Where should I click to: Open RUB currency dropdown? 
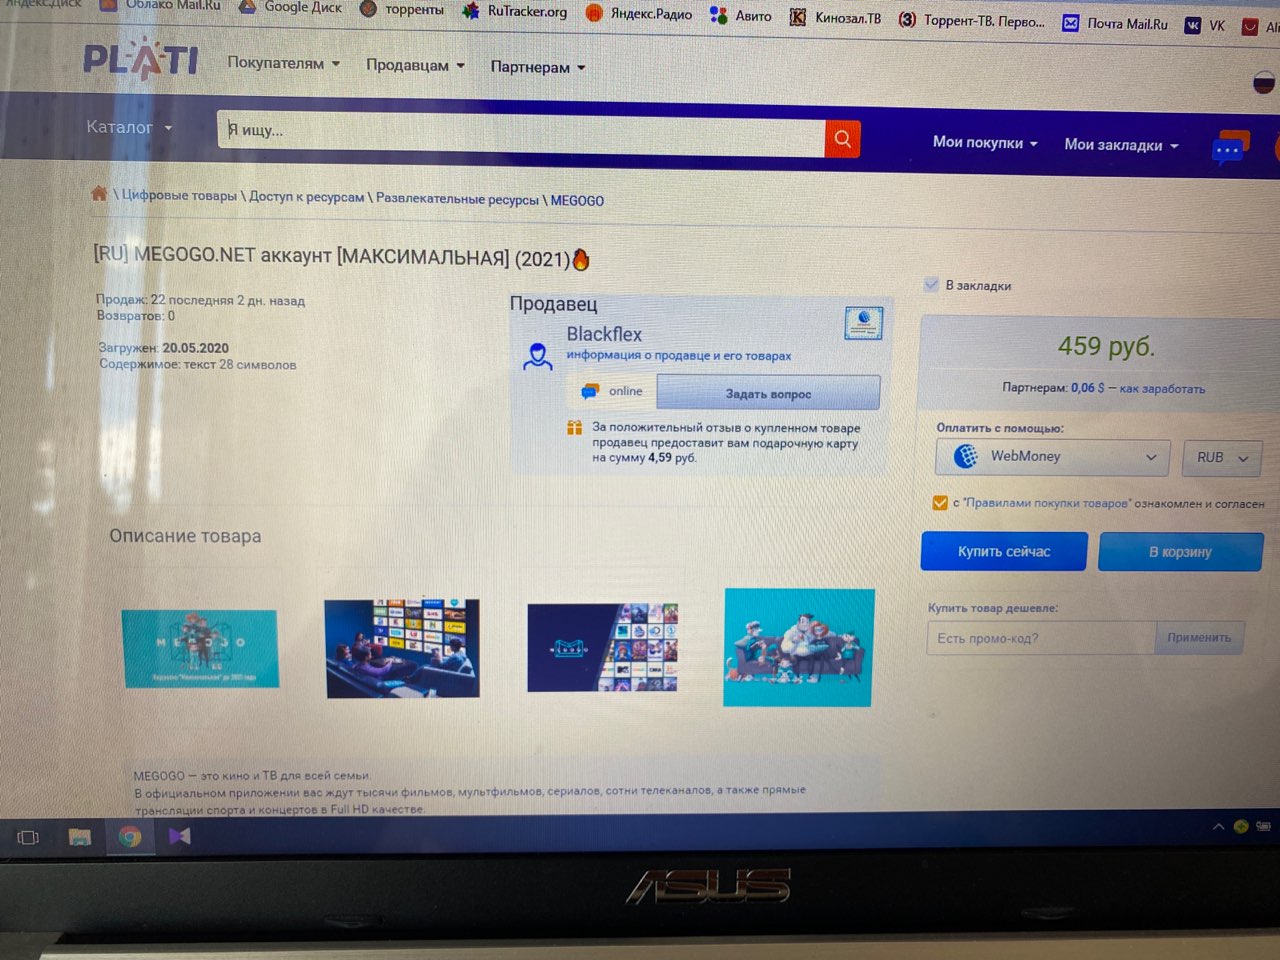(1222, 457)
